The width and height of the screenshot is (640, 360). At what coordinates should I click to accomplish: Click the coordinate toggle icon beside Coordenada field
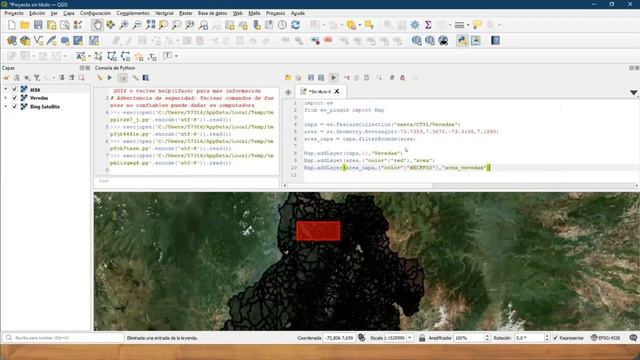pyautogui.click(x=362, y=338)
